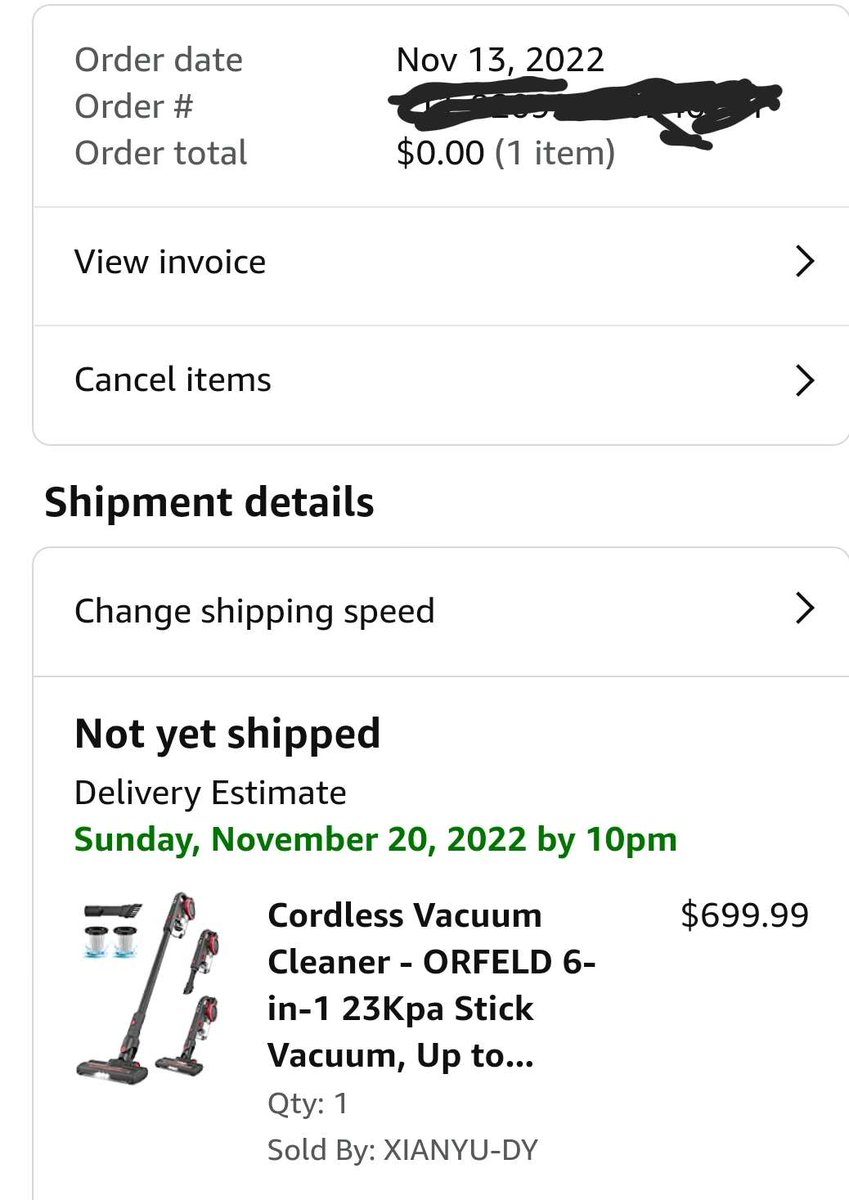The image size is (849, 1200).
Task: Click the Sold By XIANYU-DY seller text
Action: [402, 1150]
